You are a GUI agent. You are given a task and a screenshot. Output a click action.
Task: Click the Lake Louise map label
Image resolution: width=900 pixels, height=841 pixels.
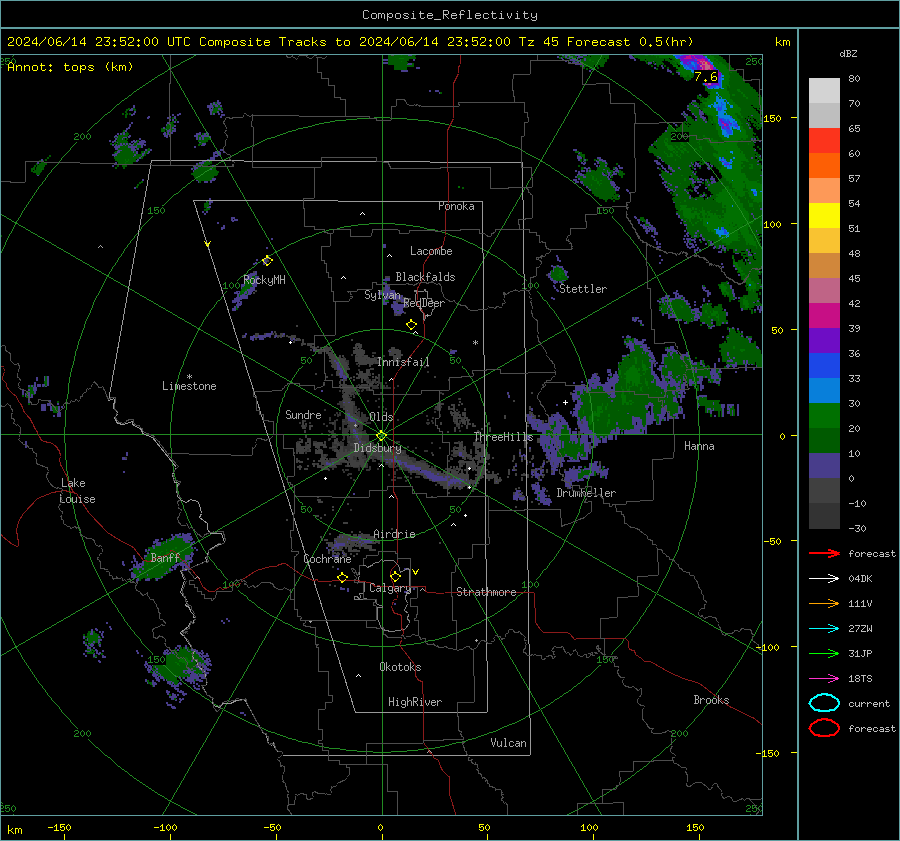(77, 491)
